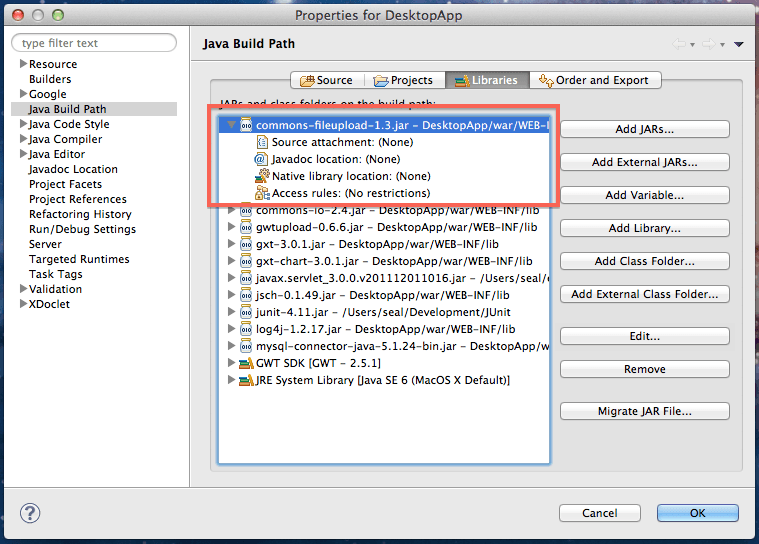The image size is (759, 544).
Task: Click the Add External JARs... button
Action: 645,162
